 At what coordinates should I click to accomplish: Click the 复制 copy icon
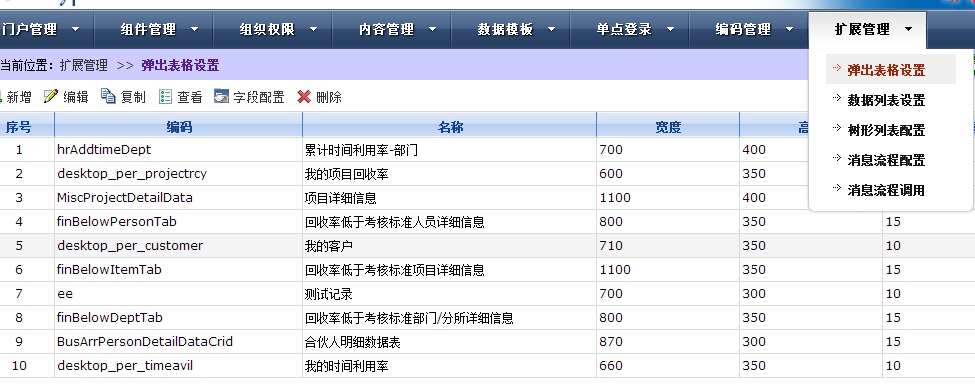pos(108,96)
